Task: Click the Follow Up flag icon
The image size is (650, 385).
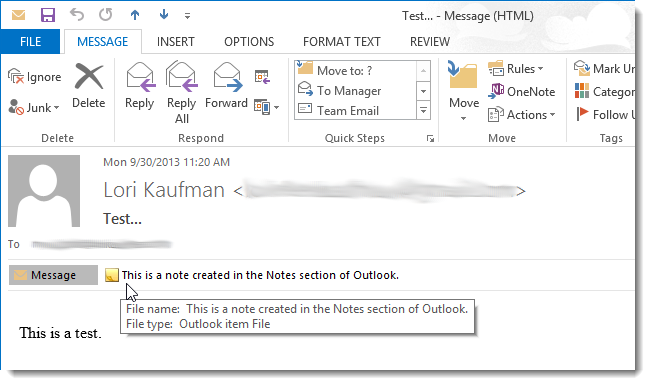Action: click(x=582, y=114)
